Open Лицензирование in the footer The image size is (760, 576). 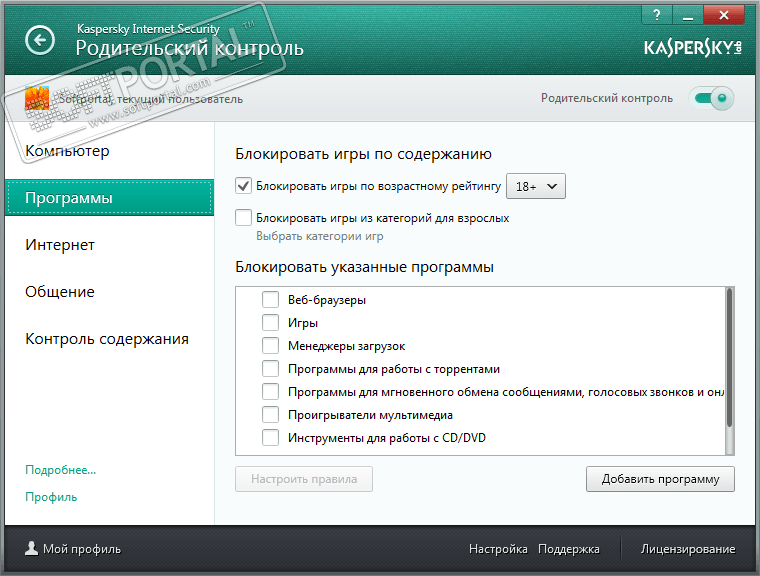click(x=688, y=549)
